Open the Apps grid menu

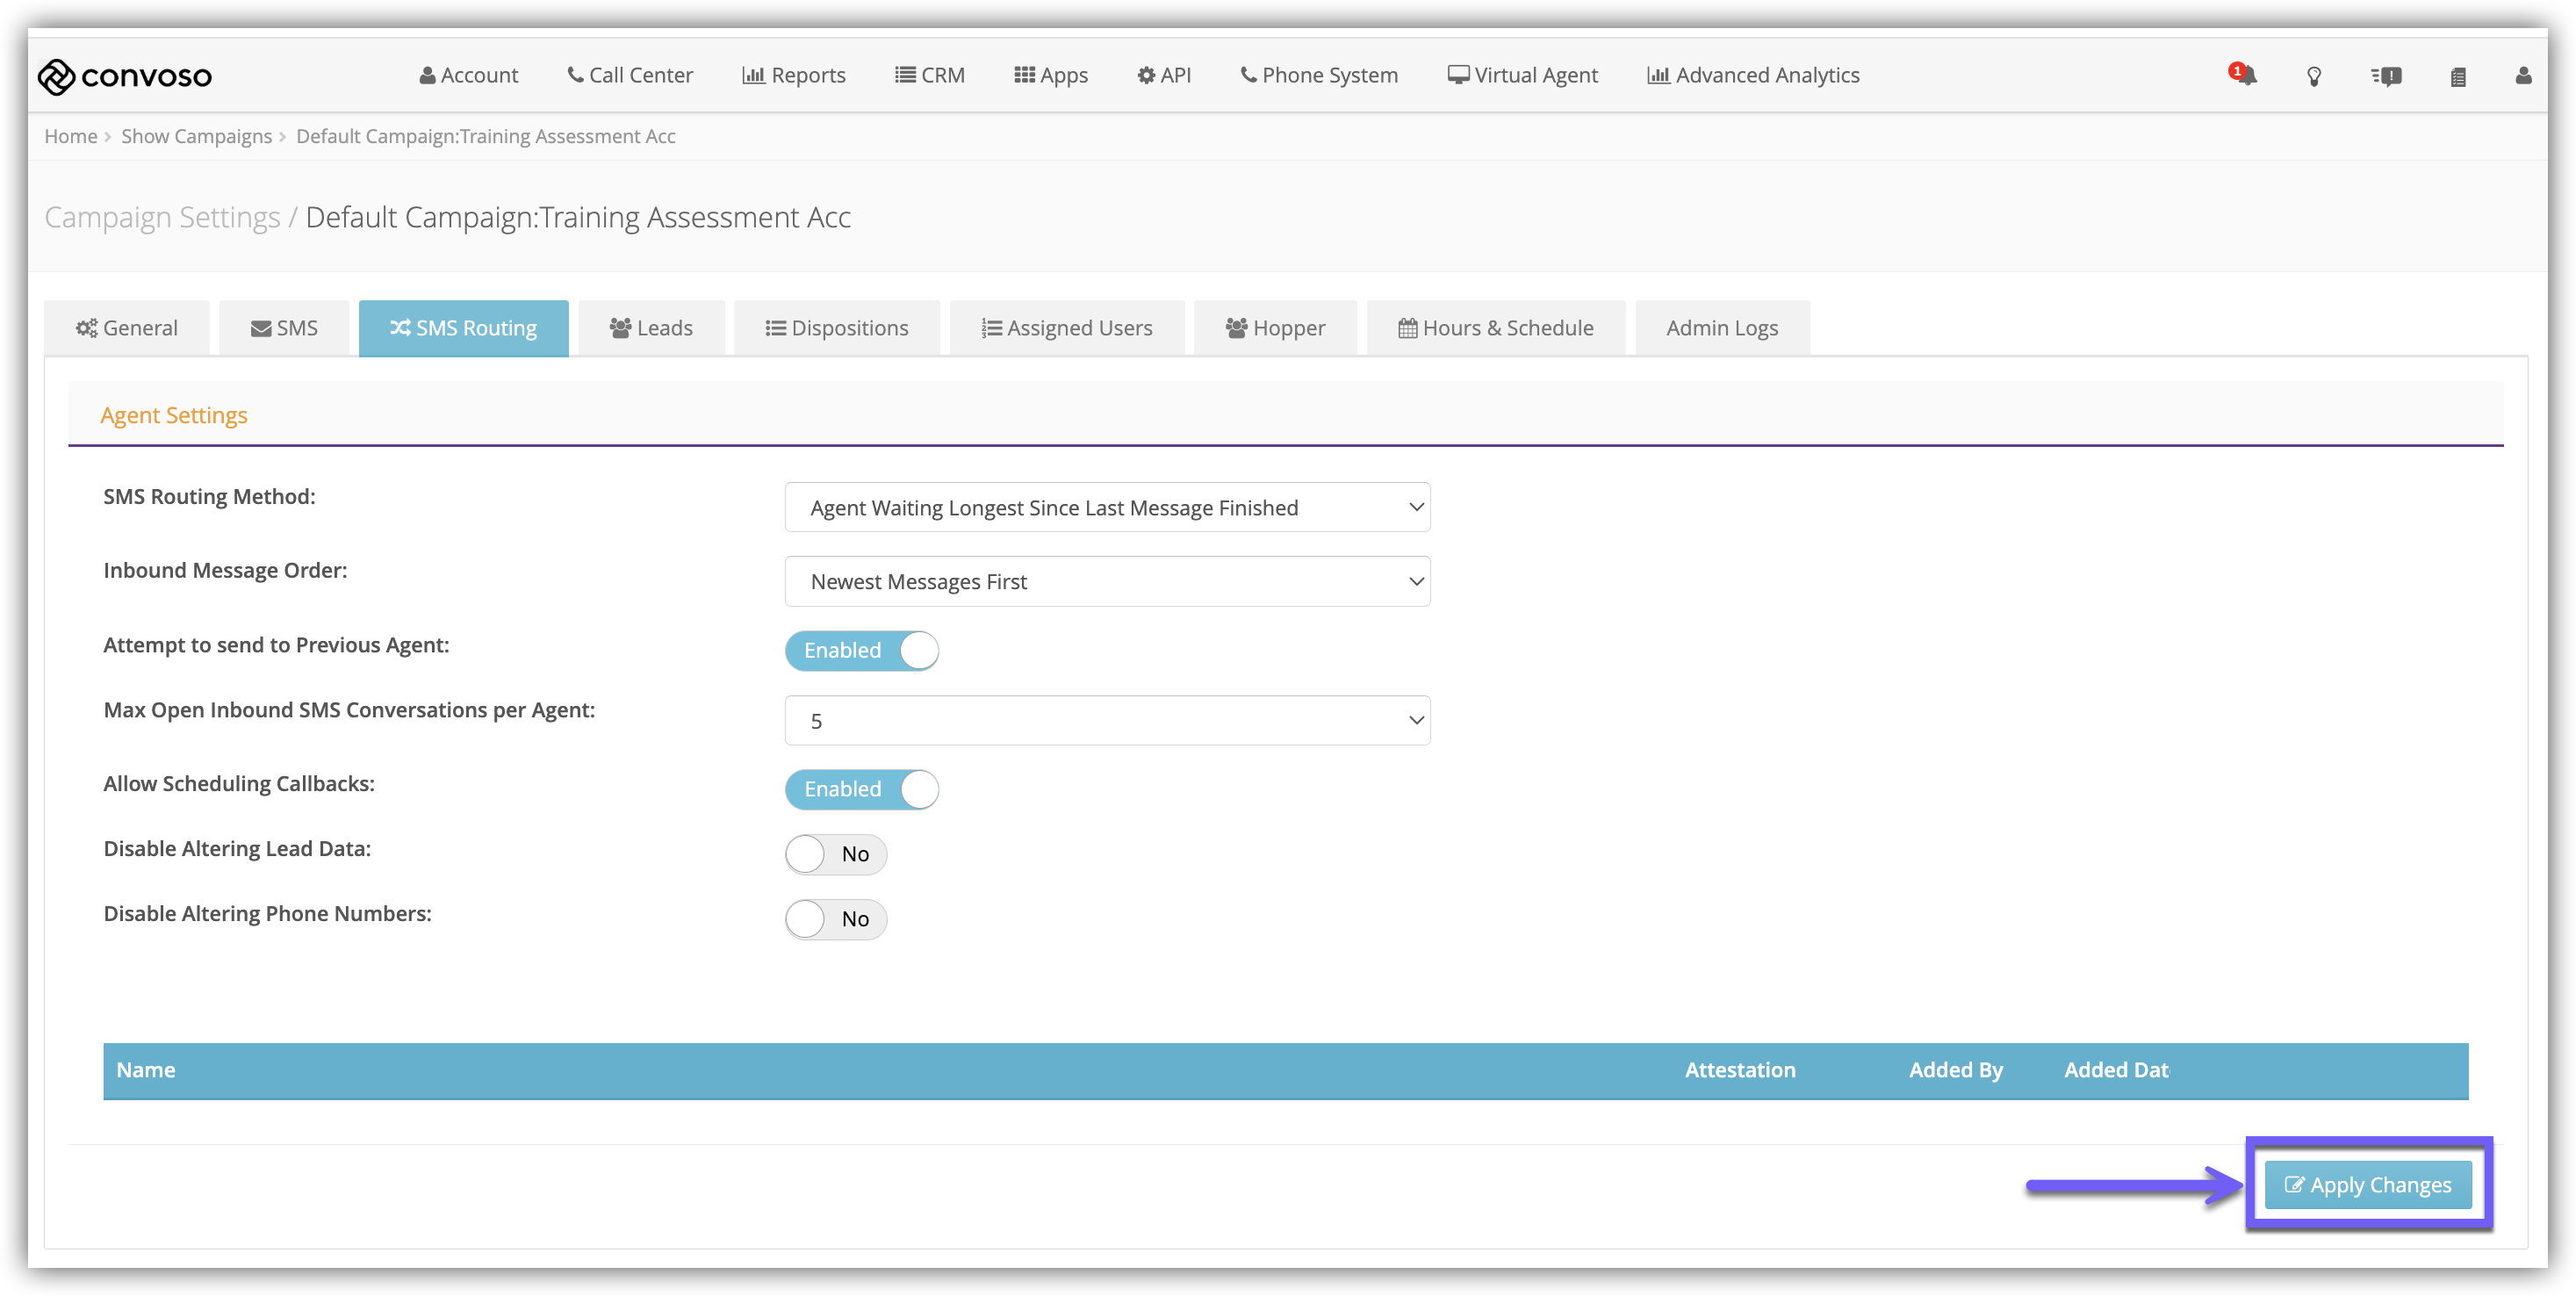(1051, 75)
